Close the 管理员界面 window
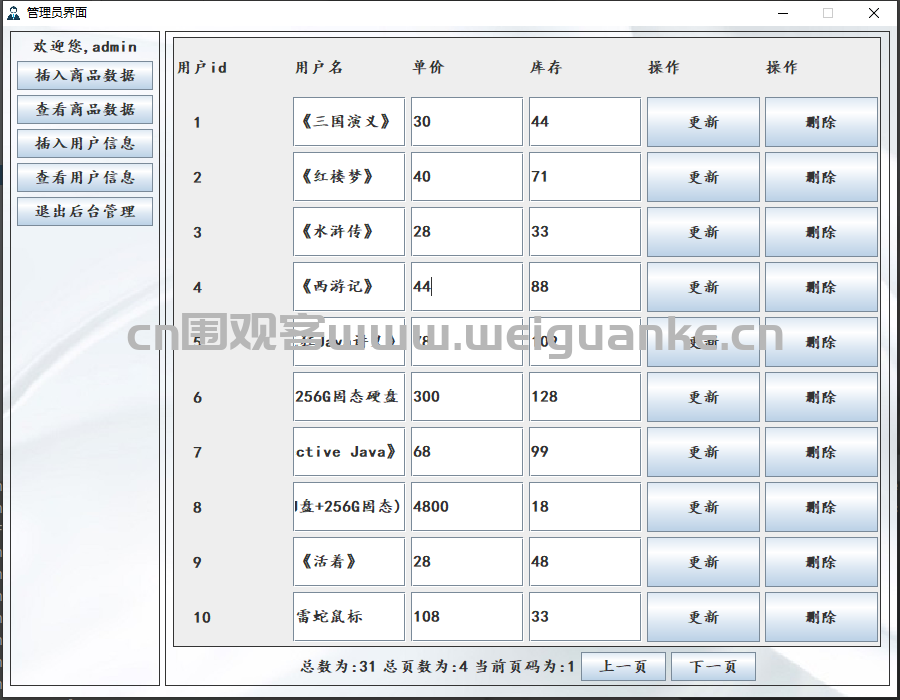Viewport: 900px width, 700px height. [x=874, y=13]
